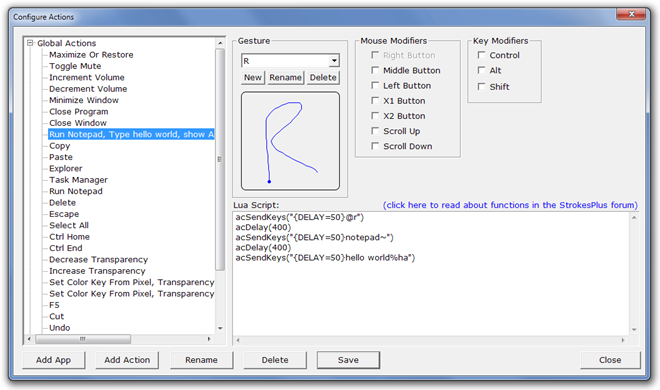The image size is (660, 390).
Task: Select the Close Window action
Action: coord(78,123)
